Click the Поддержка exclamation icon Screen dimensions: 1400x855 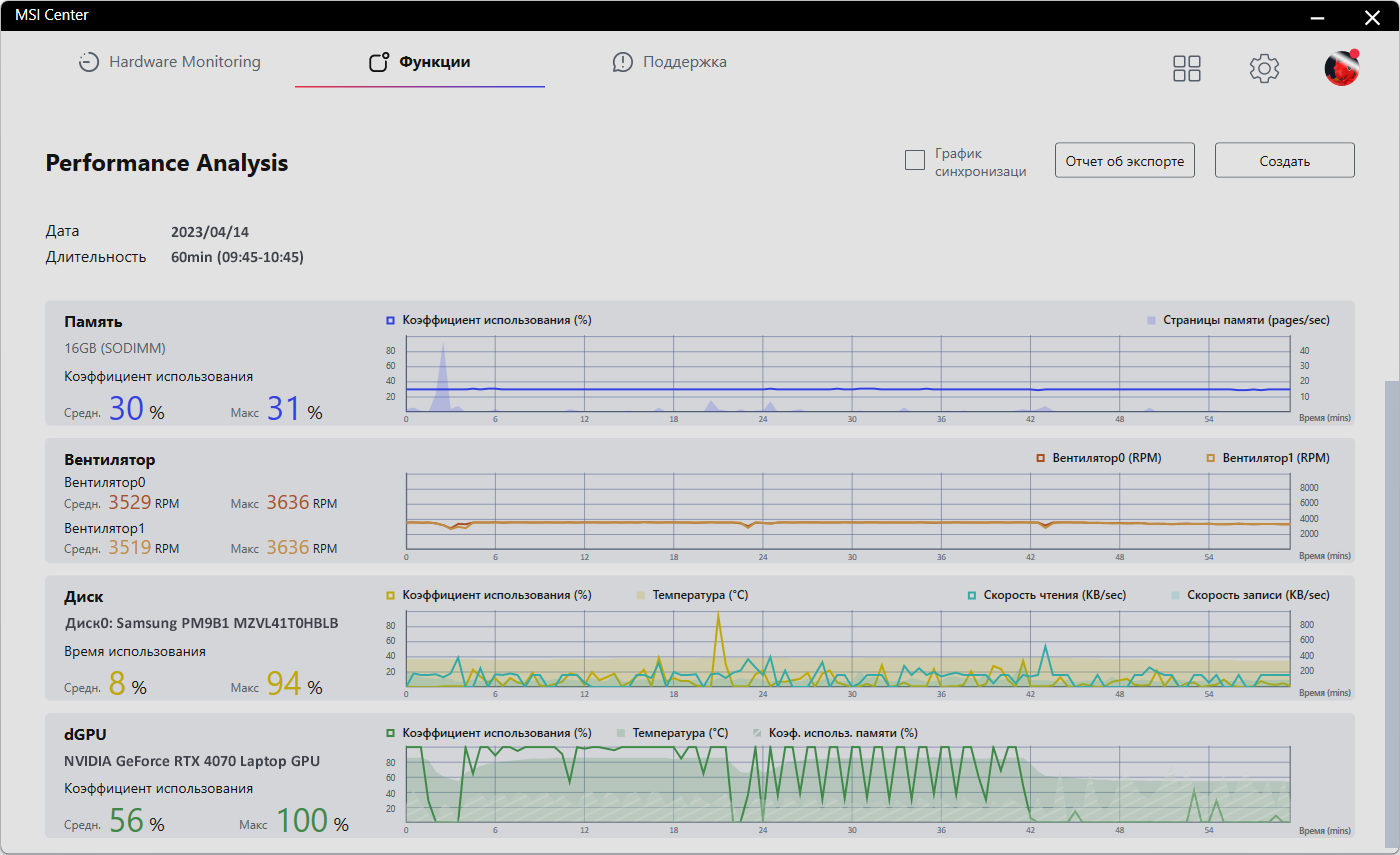tap(623, 62)
